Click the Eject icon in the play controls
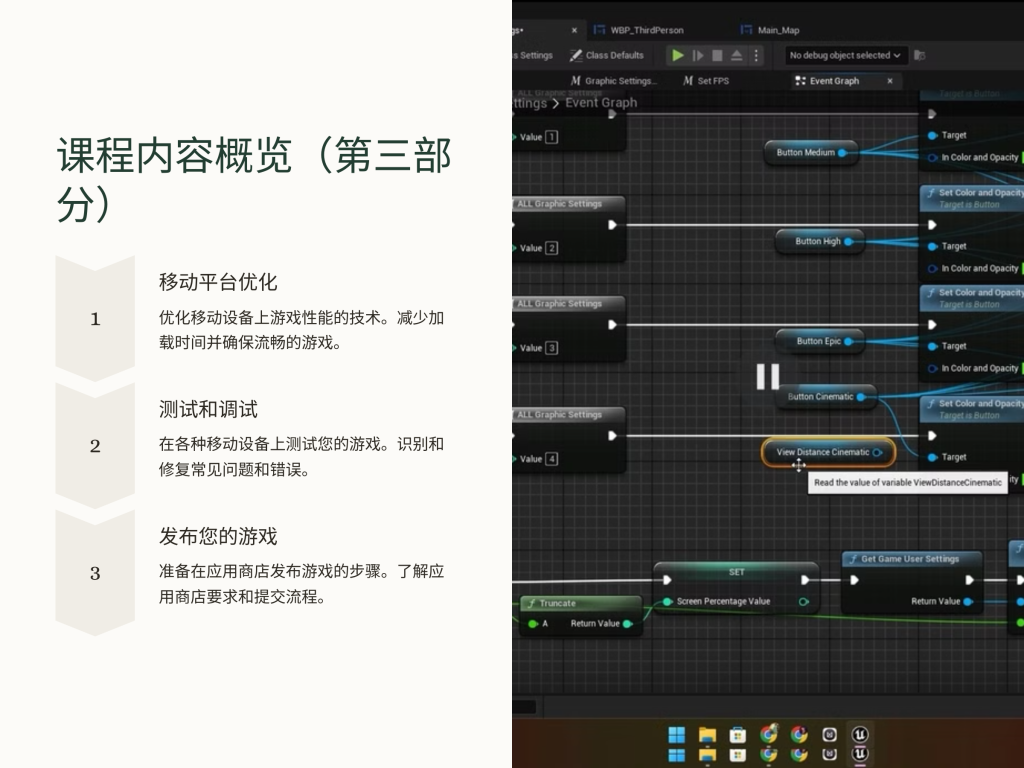The height and width of the screenshot is (768, 1024). 737,56
